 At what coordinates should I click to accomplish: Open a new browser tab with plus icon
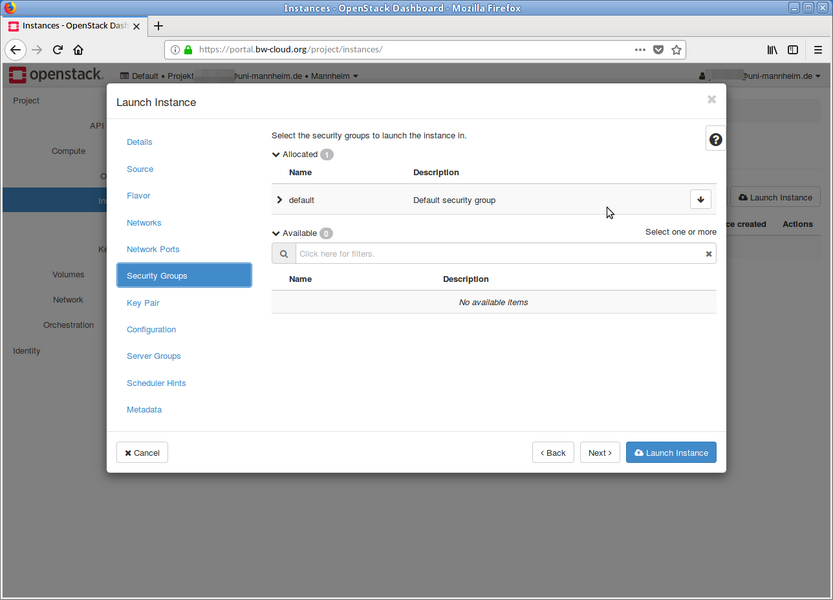point(158,27)
